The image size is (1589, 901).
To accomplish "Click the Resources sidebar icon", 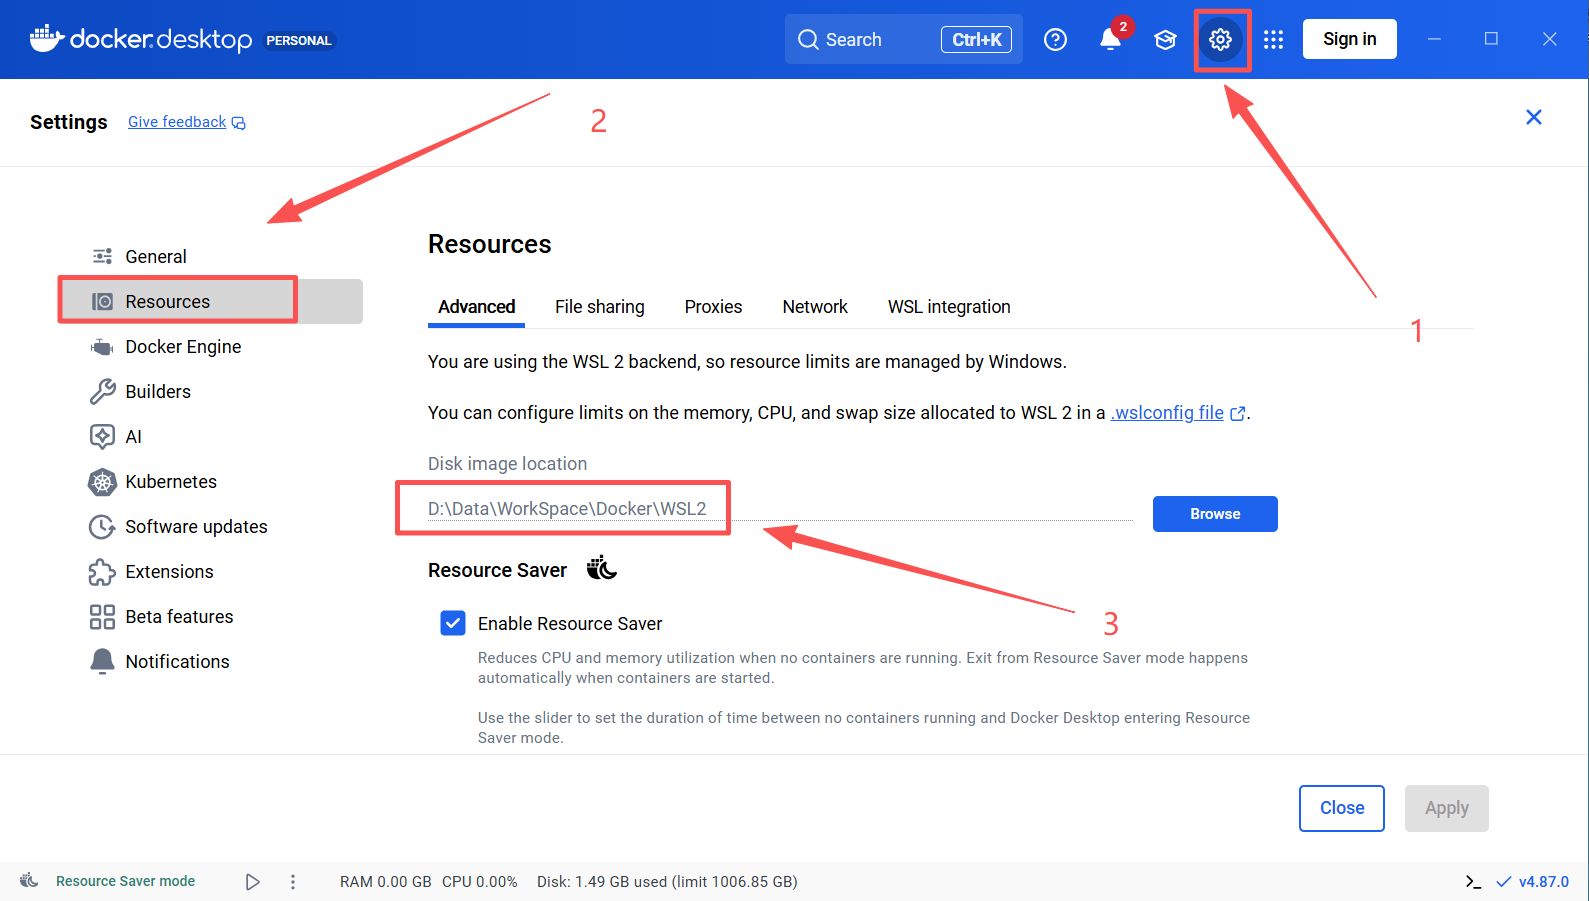I will (102, 301).
